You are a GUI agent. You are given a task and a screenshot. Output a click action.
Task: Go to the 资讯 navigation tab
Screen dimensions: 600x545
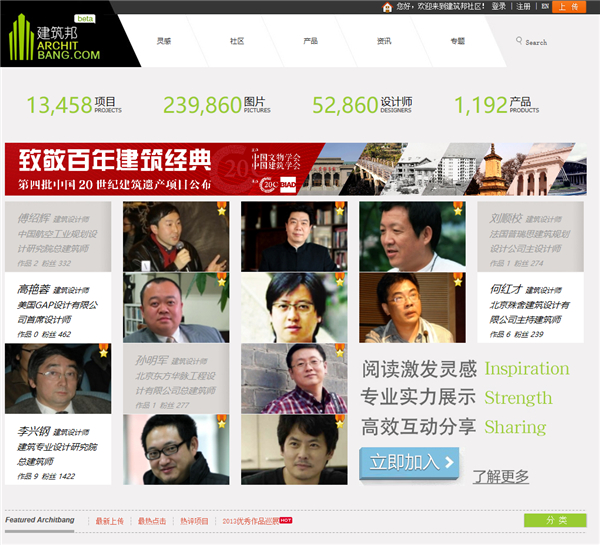pos(384,41)
